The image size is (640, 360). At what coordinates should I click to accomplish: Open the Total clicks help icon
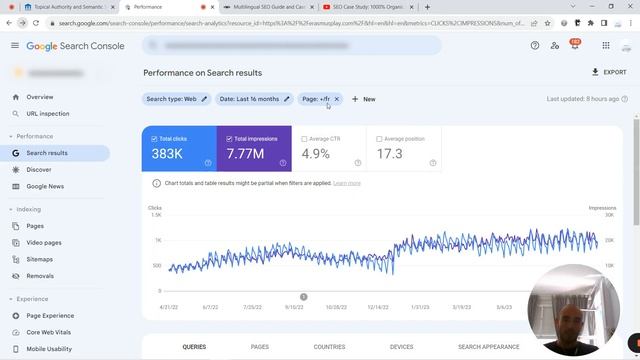208,163
